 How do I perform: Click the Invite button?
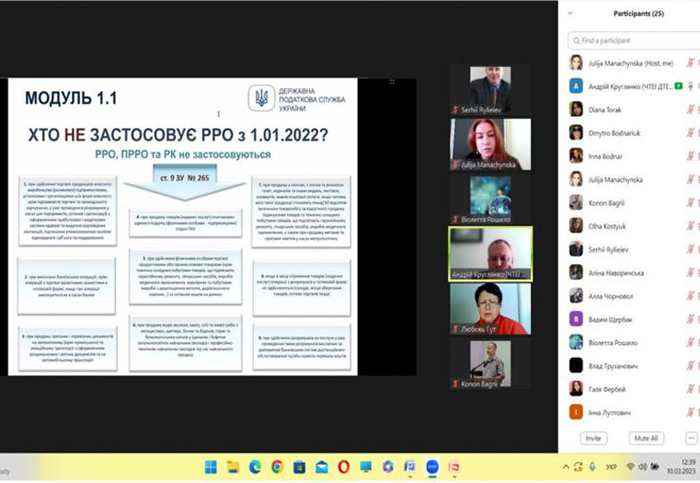pyautogui.click(x=593, y=438)
